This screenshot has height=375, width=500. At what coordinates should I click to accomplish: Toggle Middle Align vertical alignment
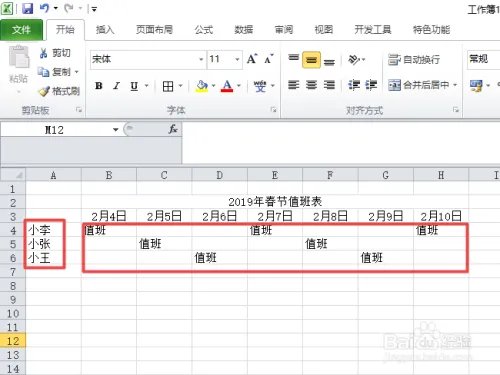[x=311, y=60]
